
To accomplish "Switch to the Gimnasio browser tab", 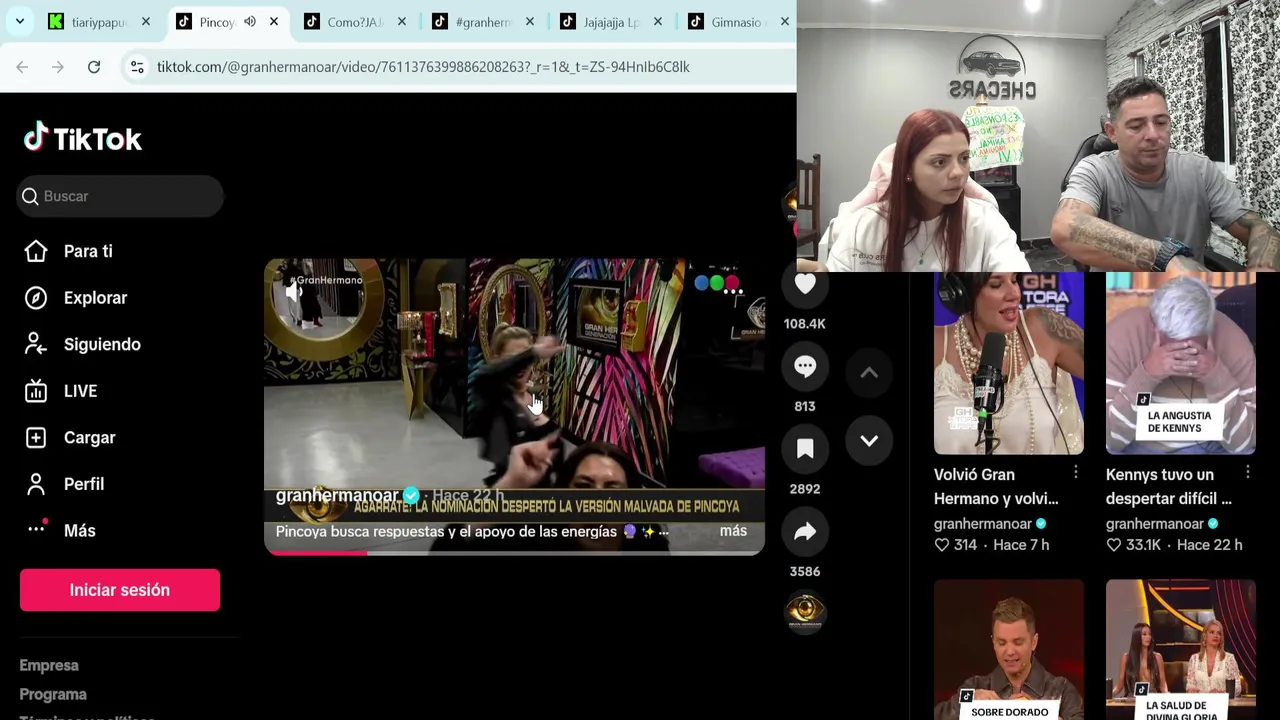I will (728, 22).
